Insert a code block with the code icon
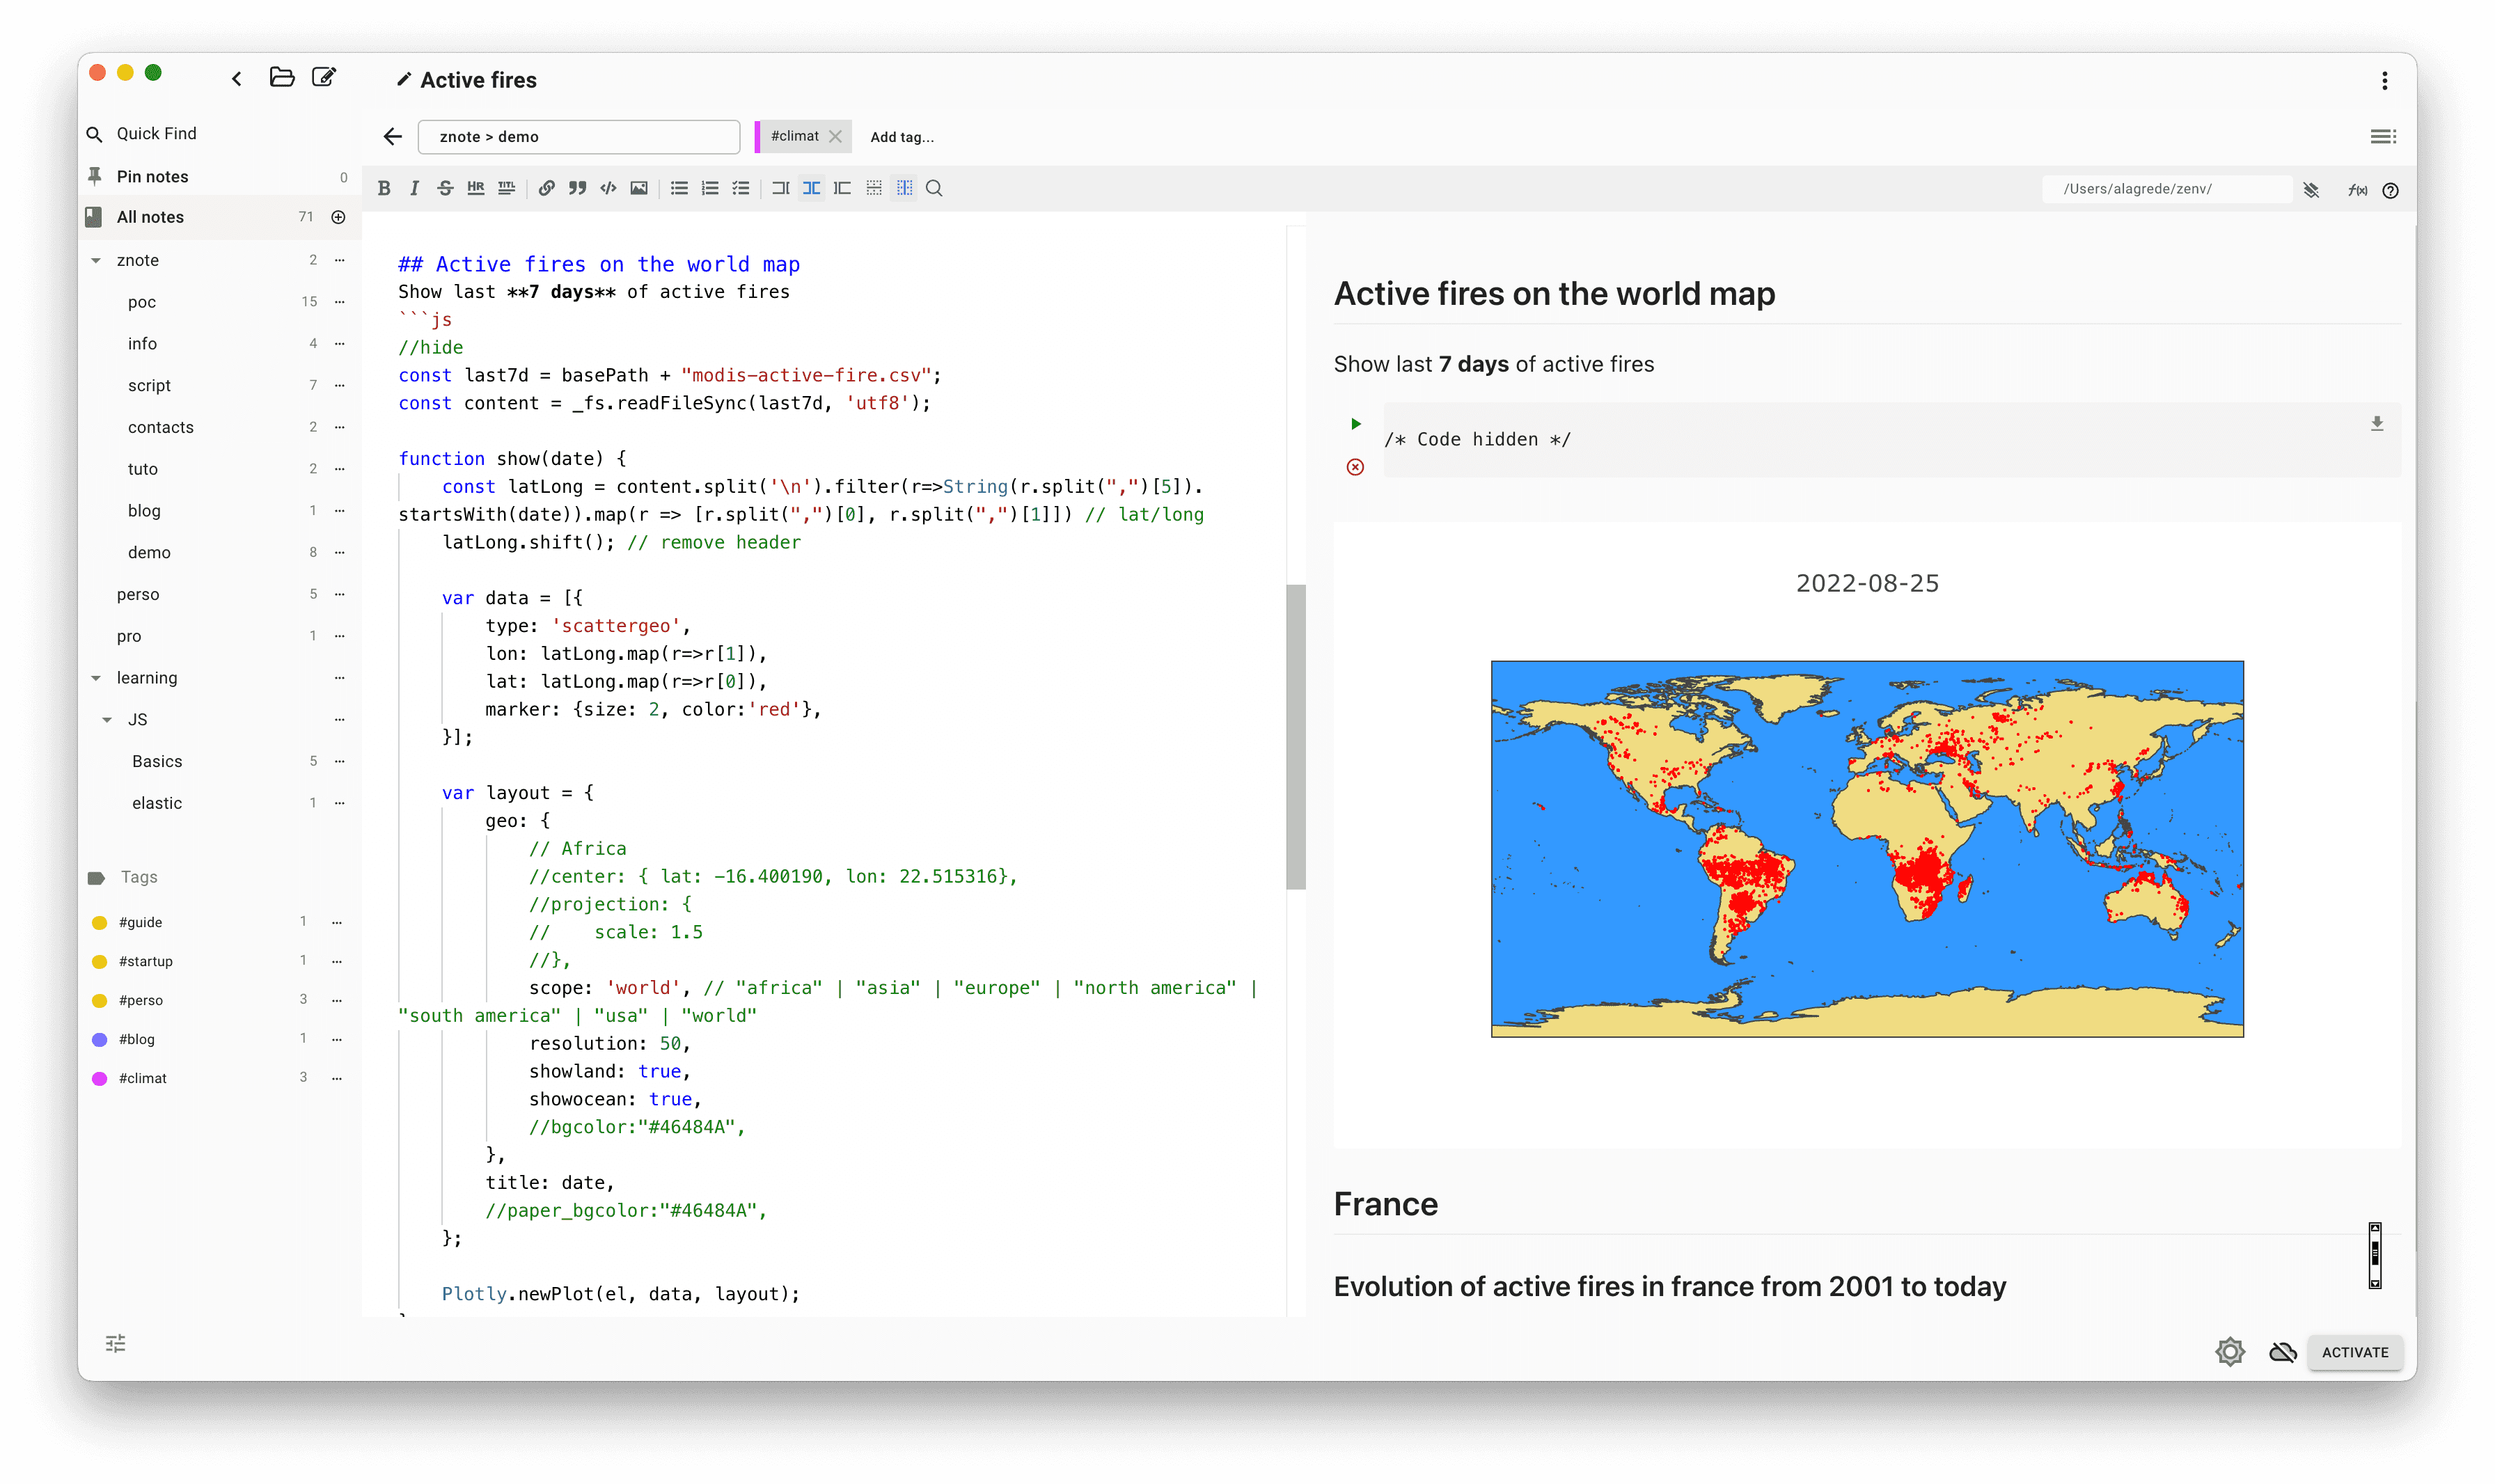Viewport: 2495px width, 1484px height. (x=608, y=188)
